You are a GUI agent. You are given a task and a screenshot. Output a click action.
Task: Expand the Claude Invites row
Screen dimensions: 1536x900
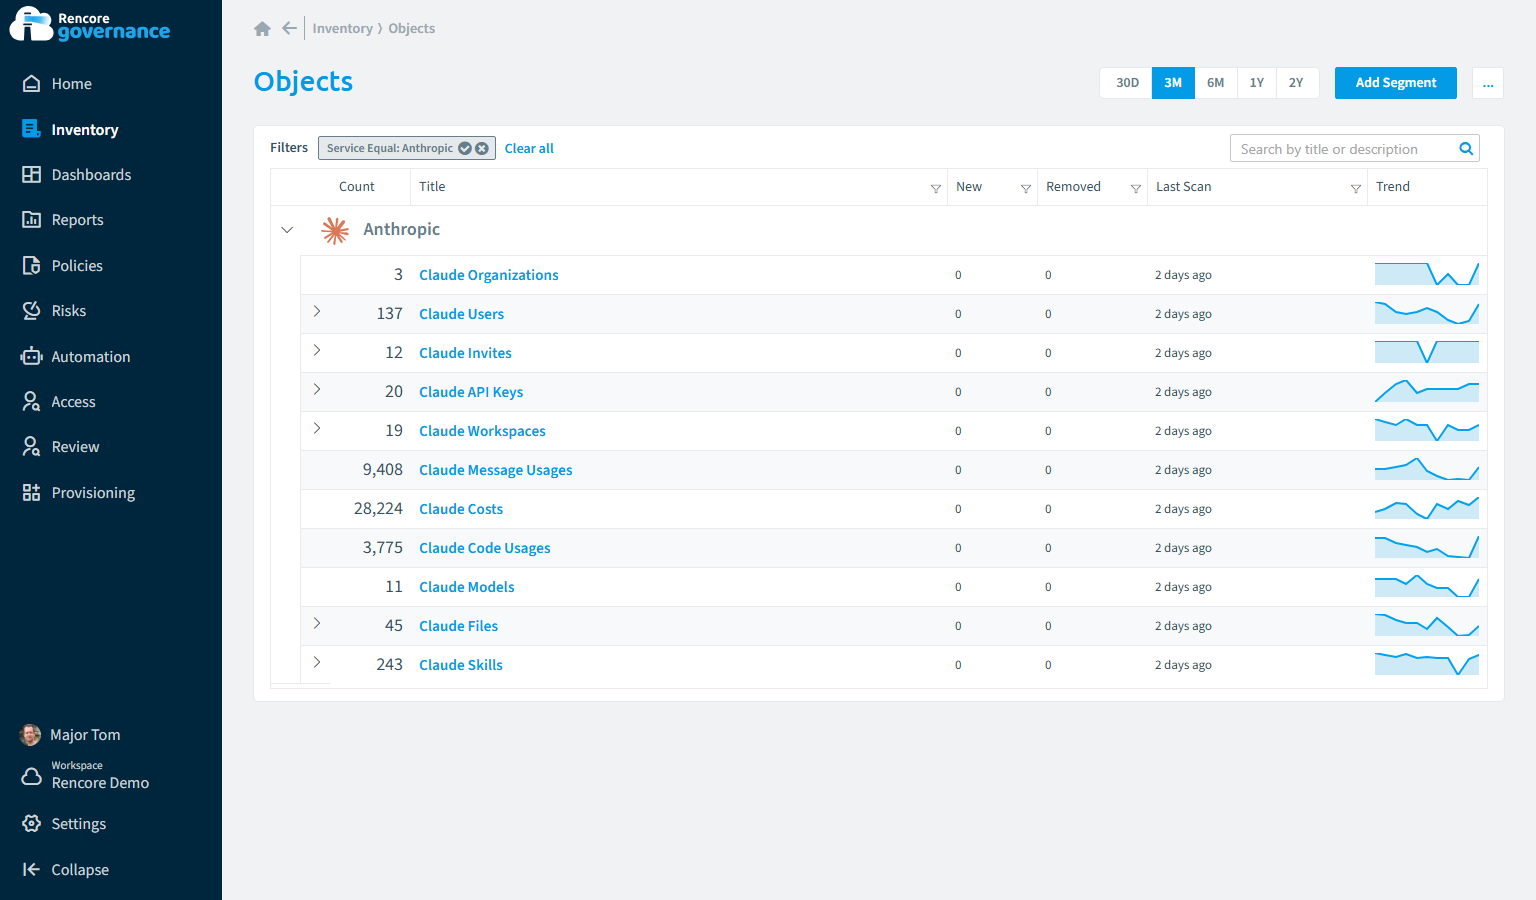[317, 351]
